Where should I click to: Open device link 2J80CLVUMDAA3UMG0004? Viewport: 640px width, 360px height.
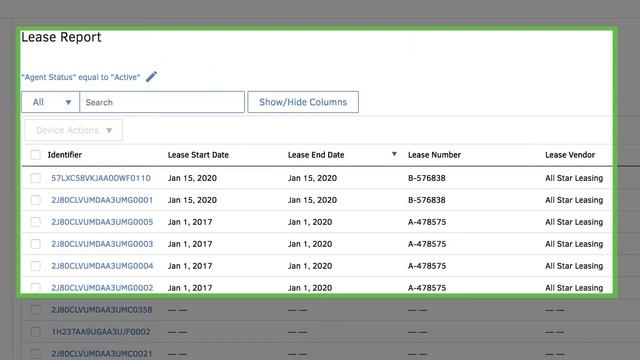[102, 266]
